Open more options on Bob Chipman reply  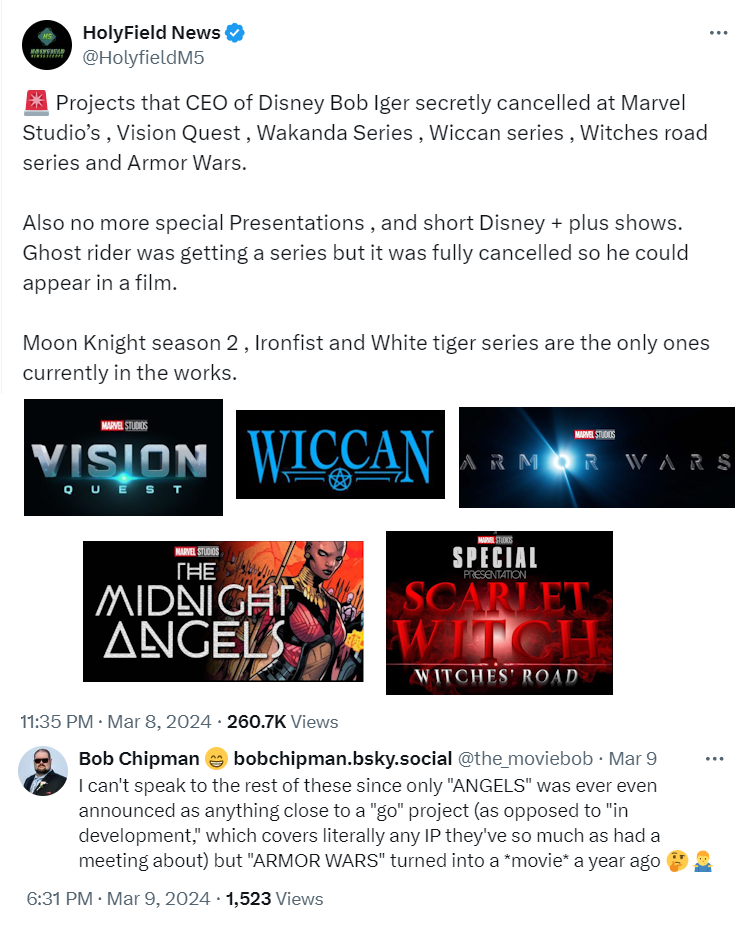714,759
